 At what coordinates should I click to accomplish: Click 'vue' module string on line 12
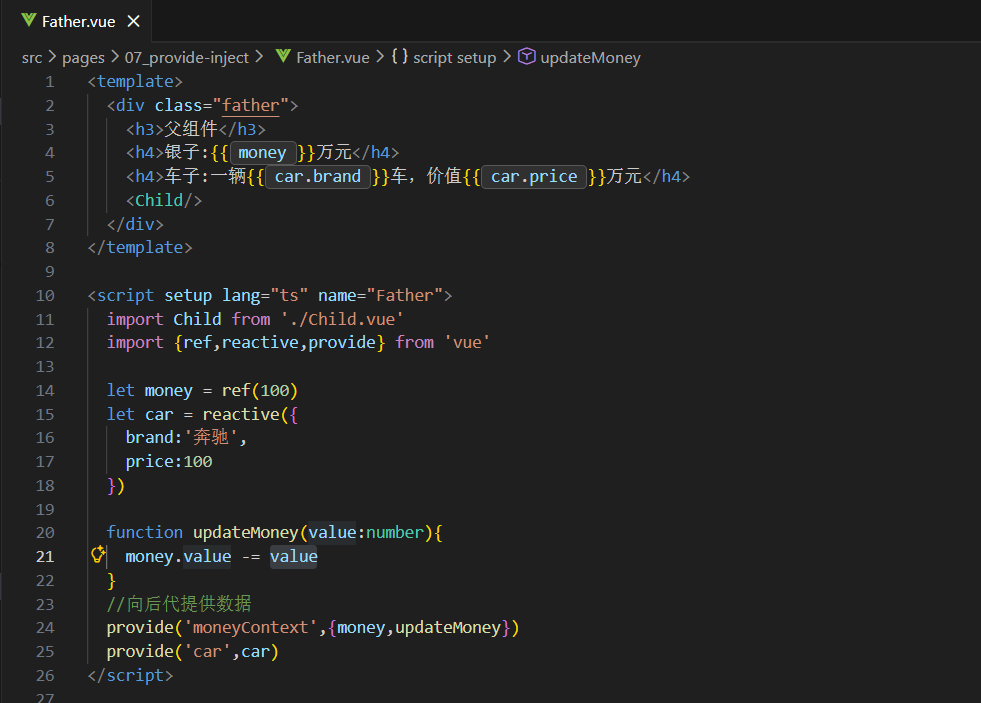[467, 343]
